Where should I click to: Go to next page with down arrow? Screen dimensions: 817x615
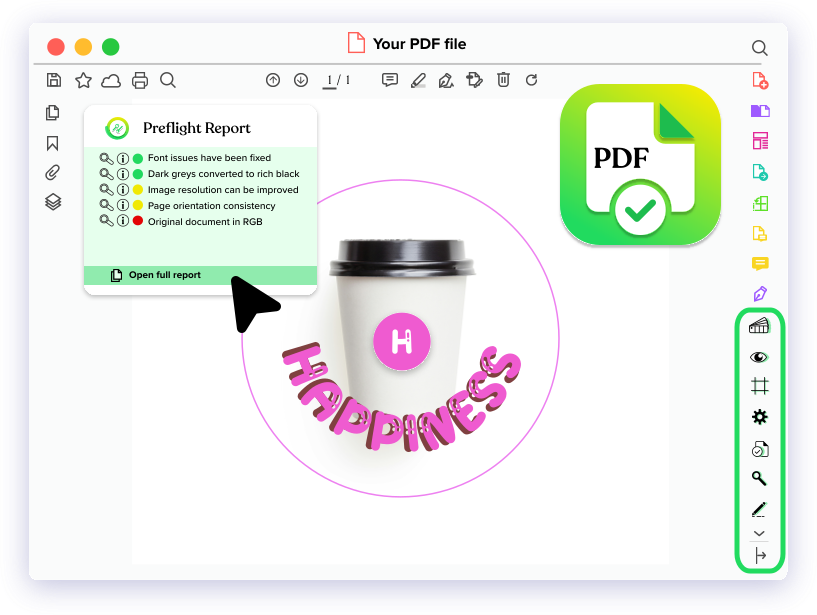[301, 80]
